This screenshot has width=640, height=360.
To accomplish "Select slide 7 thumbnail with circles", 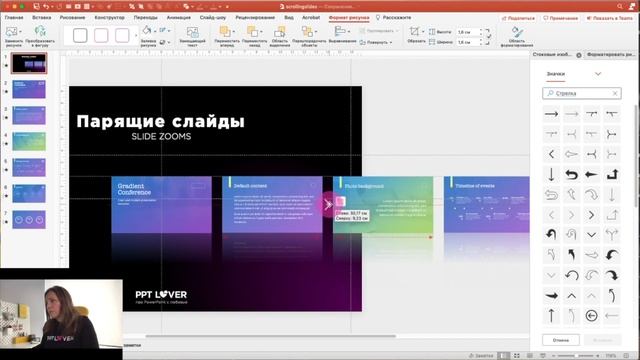I will click(29, 220).
